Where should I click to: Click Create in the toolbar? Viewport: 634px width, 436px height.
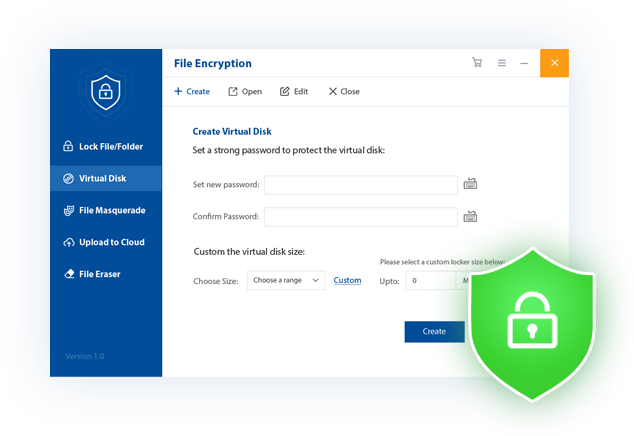click(192, 91)
